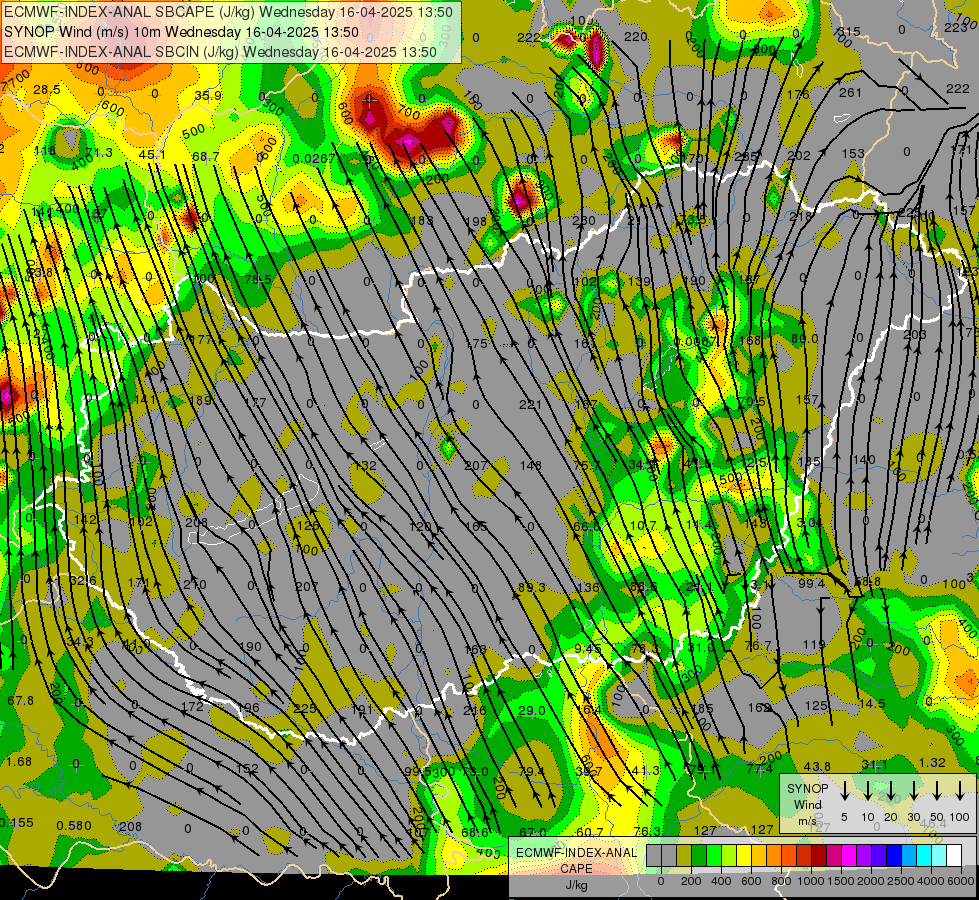The height and width of the screenshot is (900, 979).
Task: Click the '45.1' value on the map
Action: point(152,154)
